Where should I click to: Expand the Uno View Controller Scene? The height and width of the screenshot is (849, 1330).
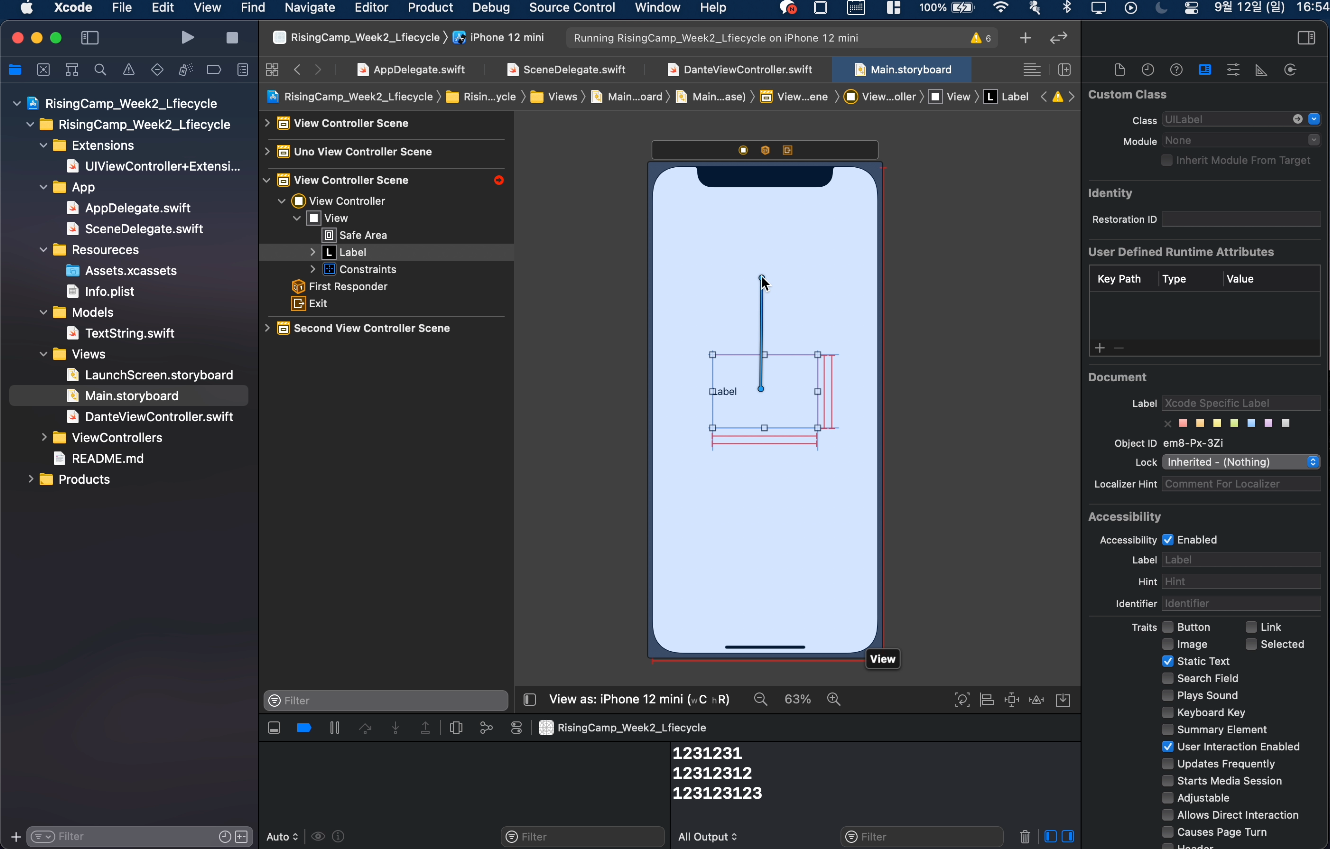coord(267,152)
